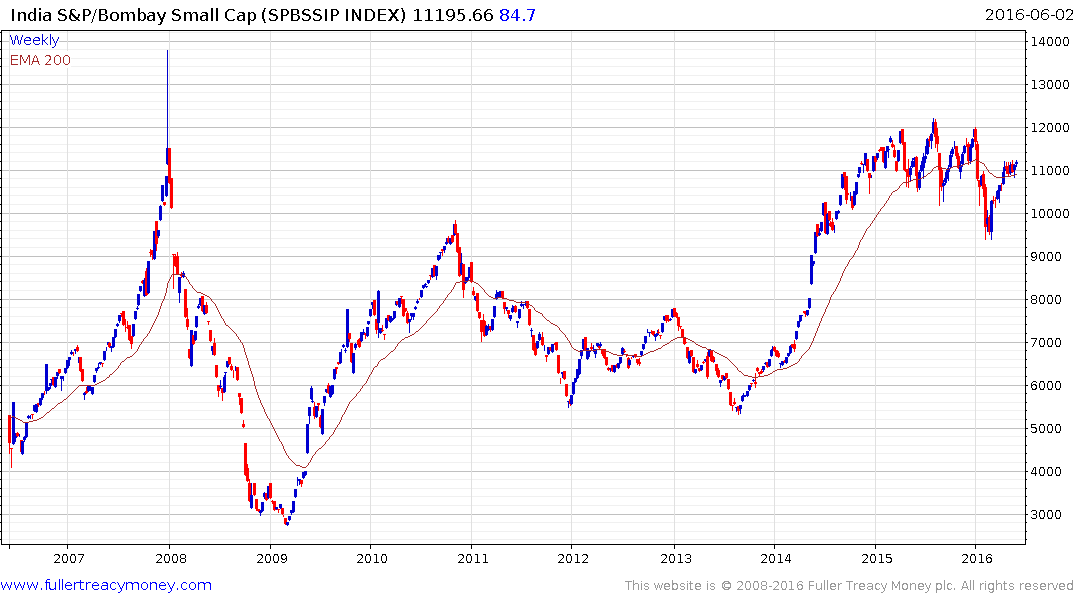Click the 2010 x-axis label
Image resolution: width=1075 pixels, height=600 pixels.
coord(372,558)
